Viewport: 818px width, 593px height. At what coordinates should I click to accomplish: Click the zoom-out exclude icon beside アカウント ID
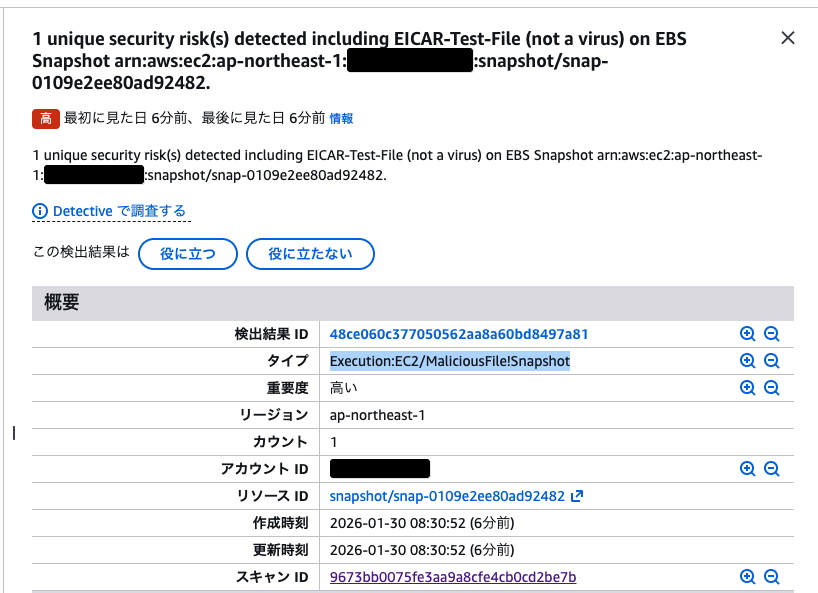[771, 468]
